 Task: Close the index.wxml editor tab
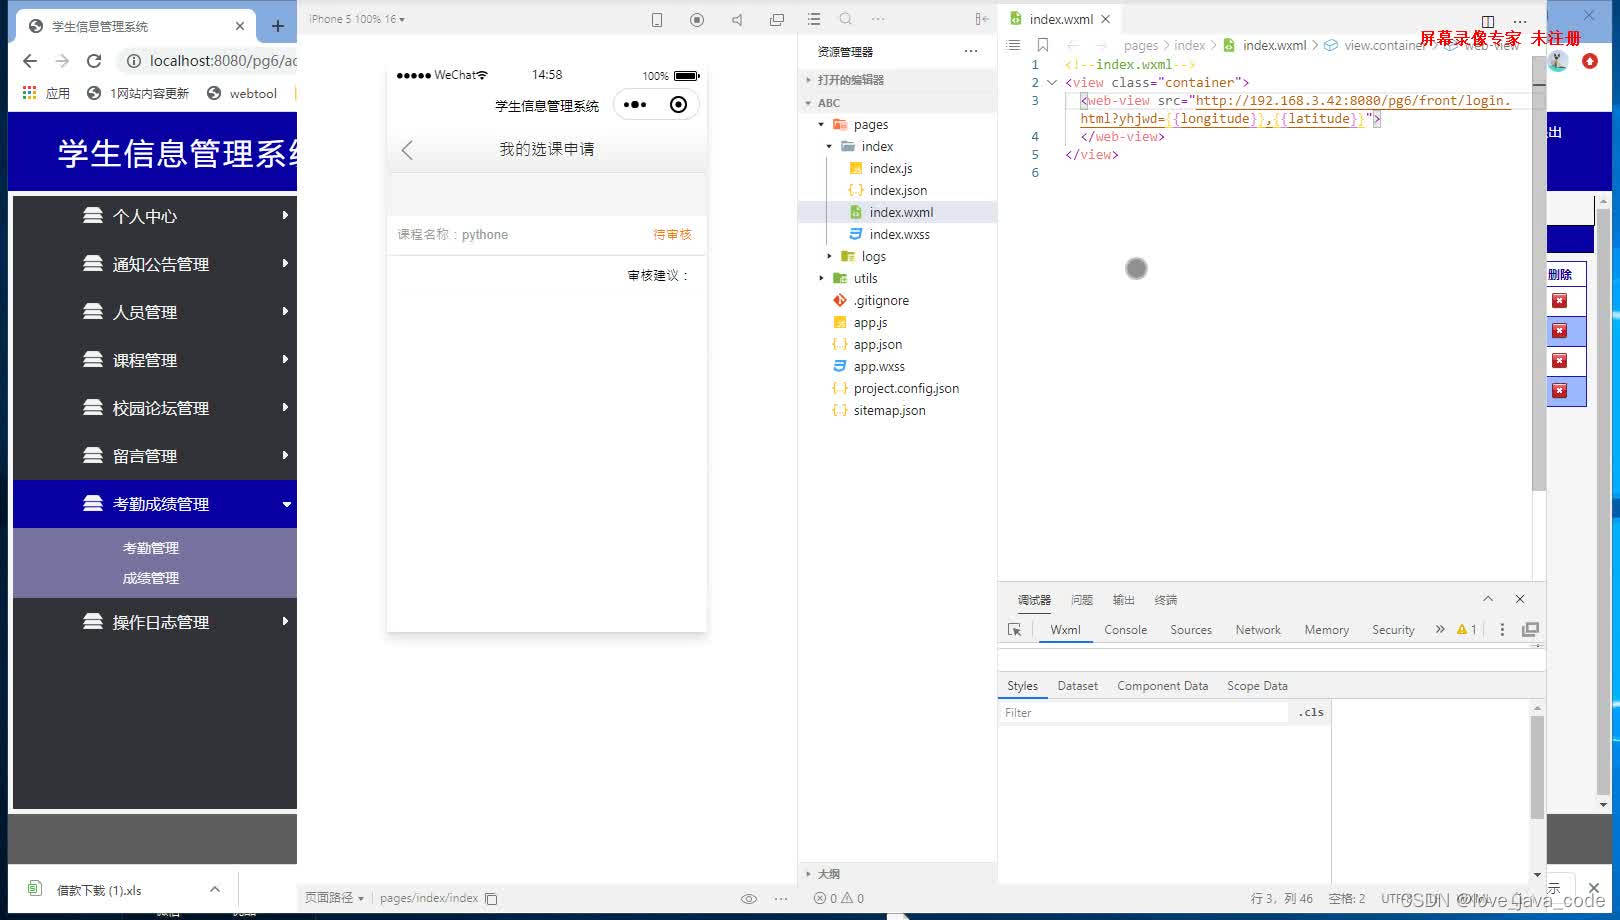tap(1105, 19)
